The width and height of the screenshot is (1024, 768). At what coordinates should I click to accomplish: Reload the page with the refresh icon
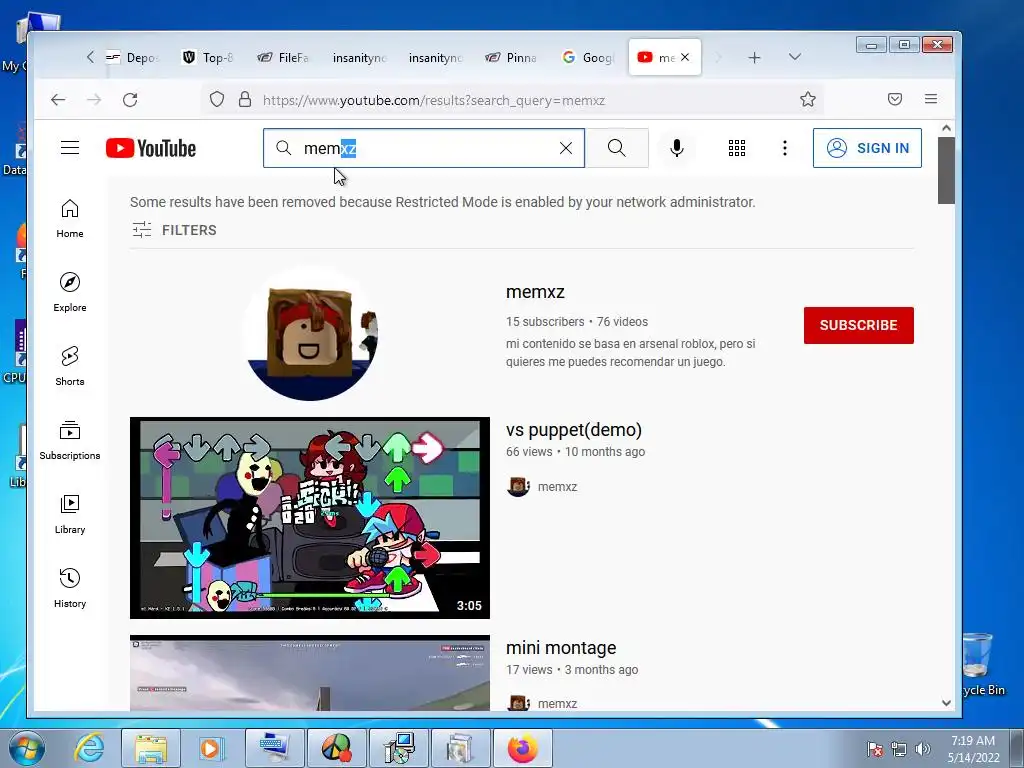130,99
